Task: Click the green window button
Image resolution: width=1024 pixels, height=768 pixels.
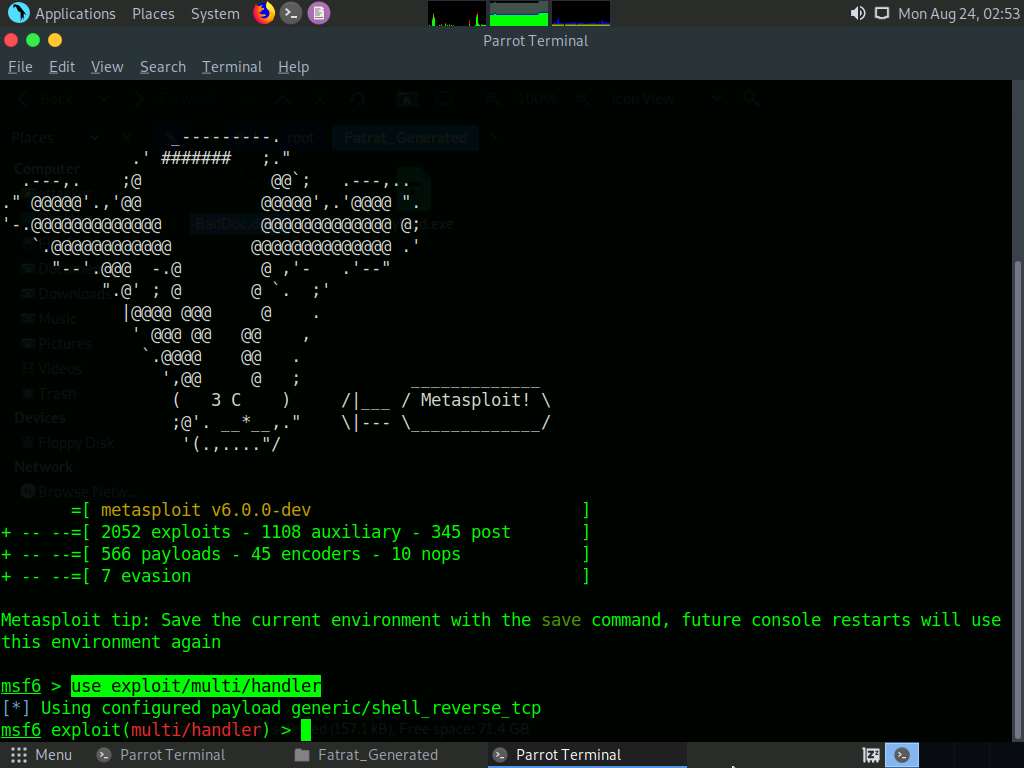Action: [x=33, y=40]
